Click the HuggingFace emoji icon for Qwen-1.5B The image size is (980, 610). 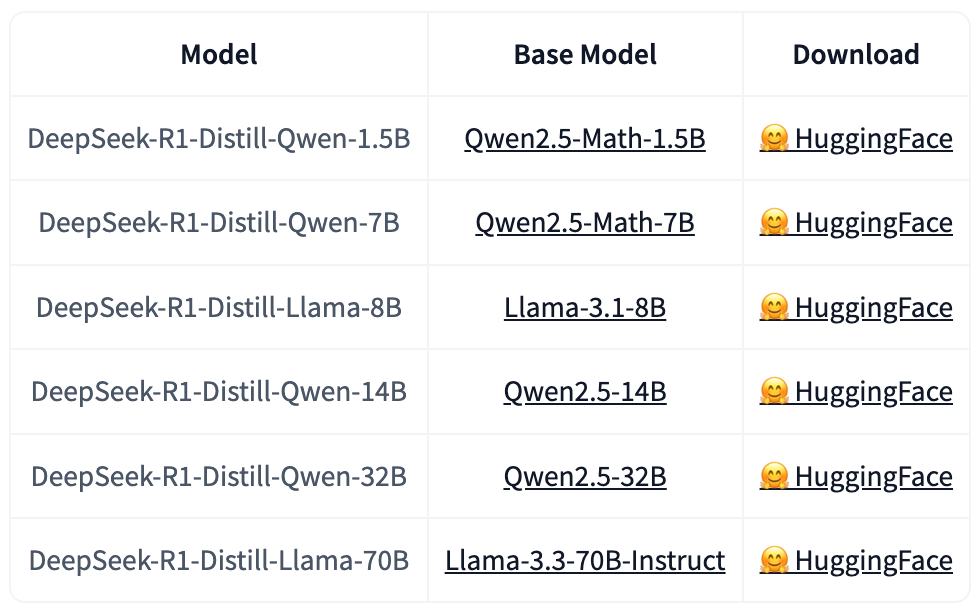pyautogui.click(x=775, y=138)
